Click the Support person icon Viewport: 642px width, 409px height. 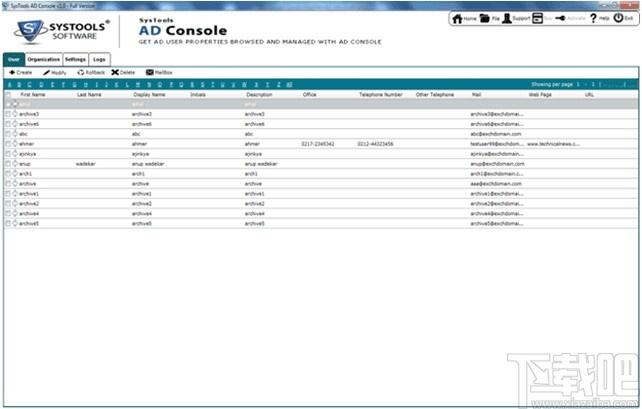(x=507, y=18)
